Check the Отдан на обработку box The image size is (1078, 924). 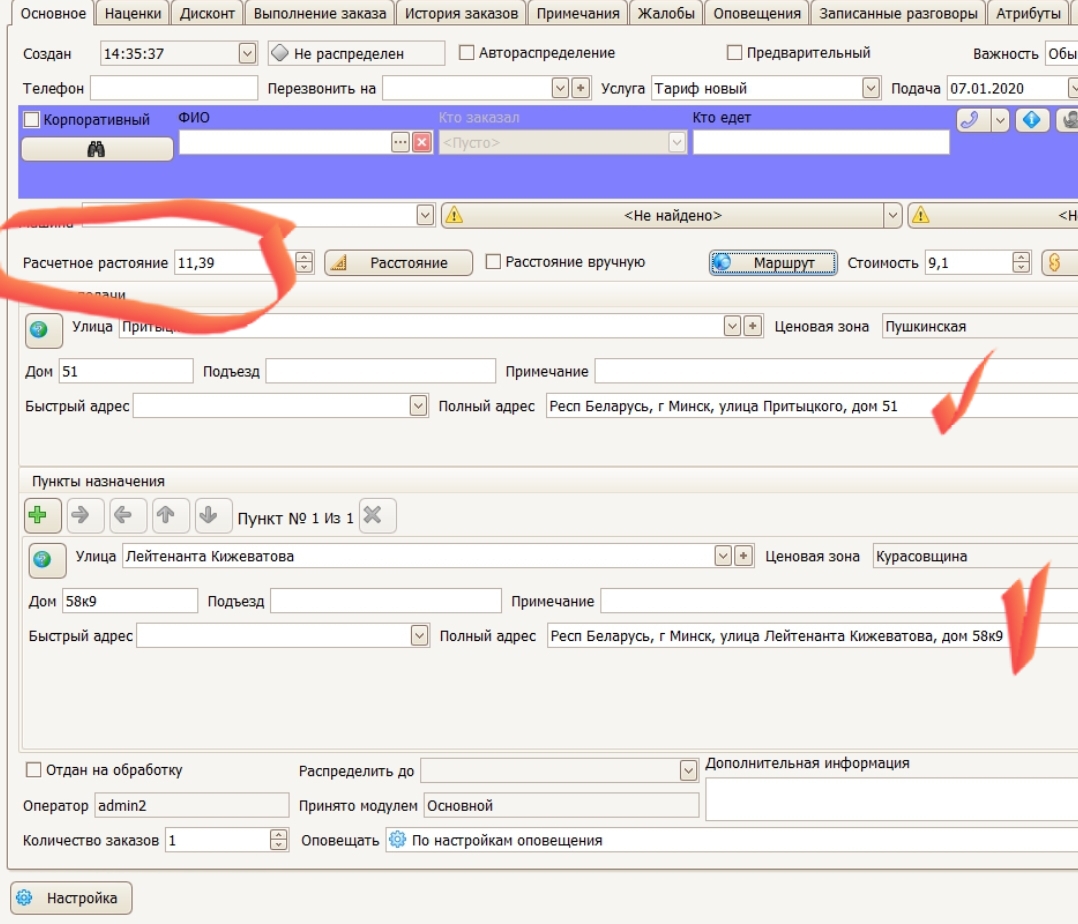(33, 770)
